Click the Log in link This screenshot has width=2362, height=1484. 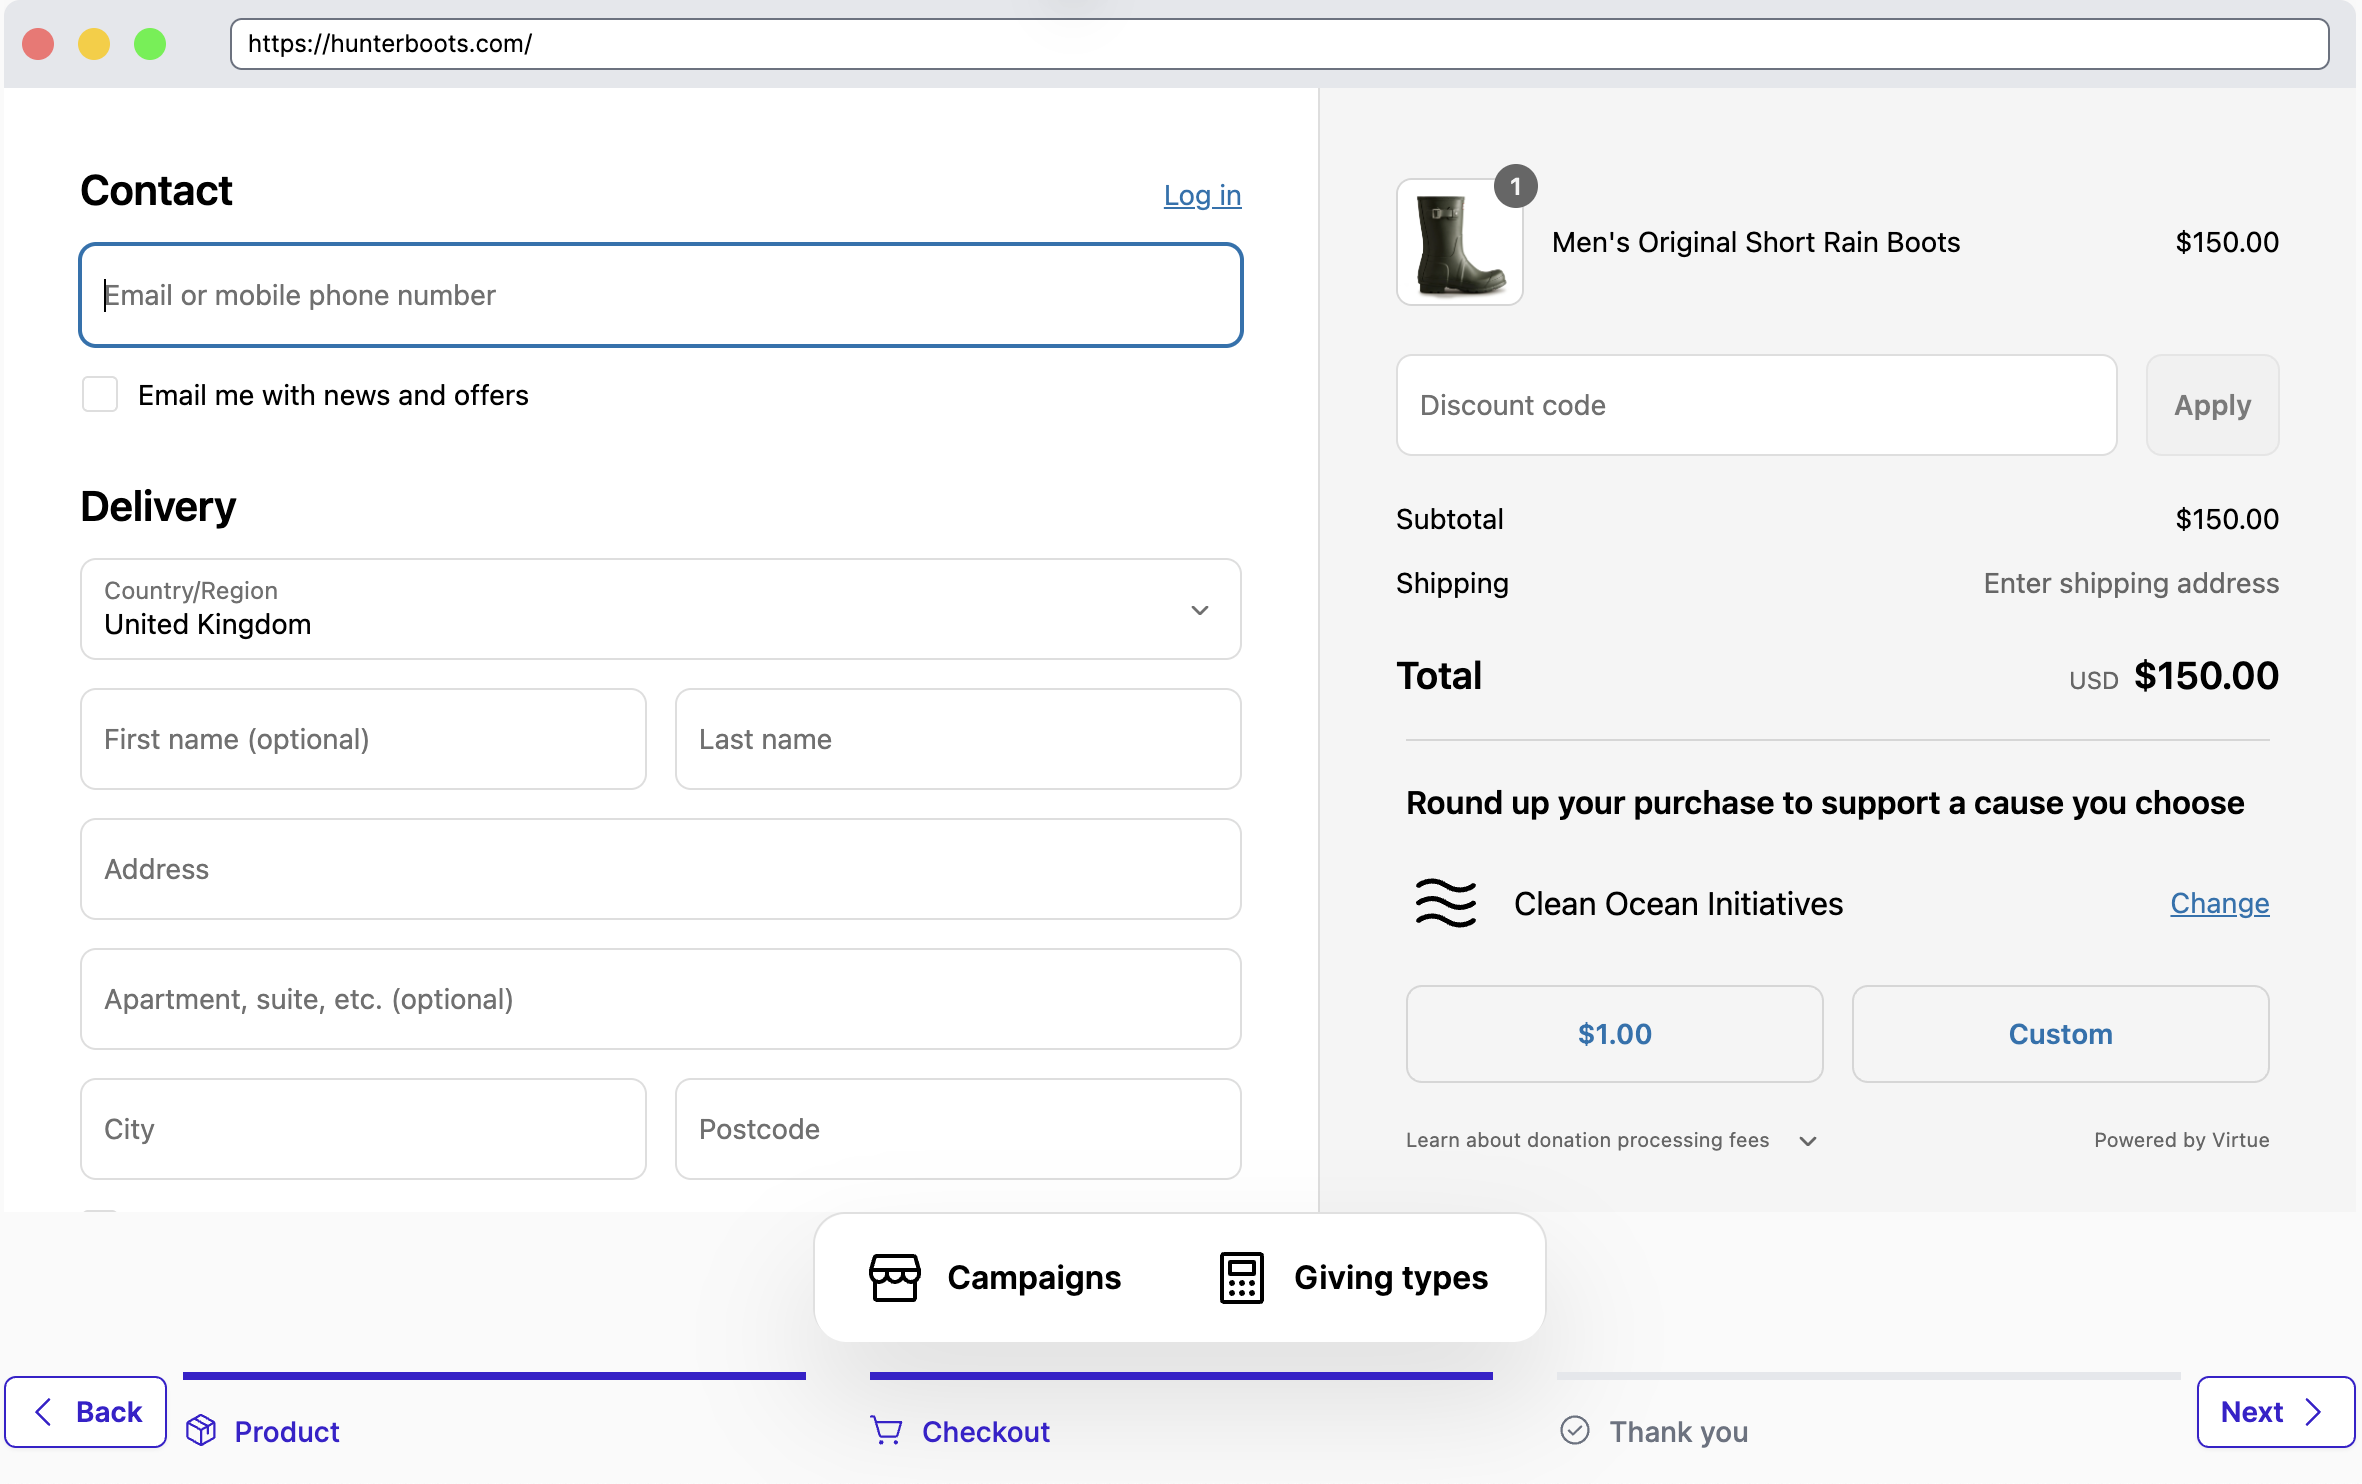click(x=1202, y=196)
